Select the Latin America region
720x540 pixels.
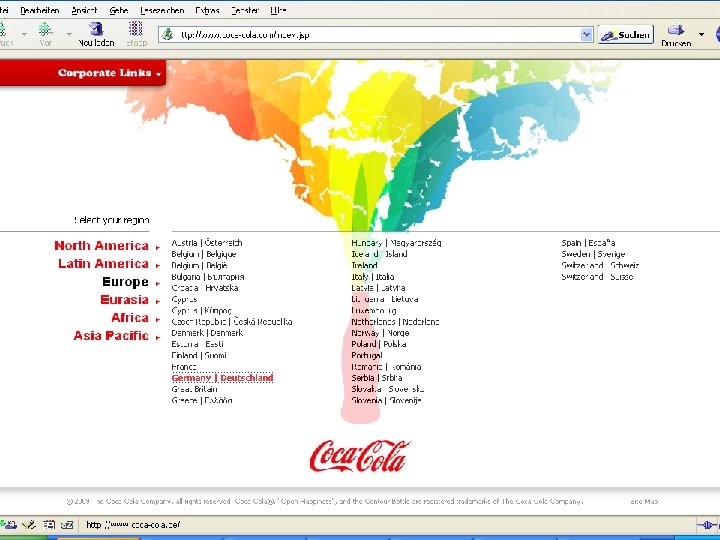(x=103, y=264)
